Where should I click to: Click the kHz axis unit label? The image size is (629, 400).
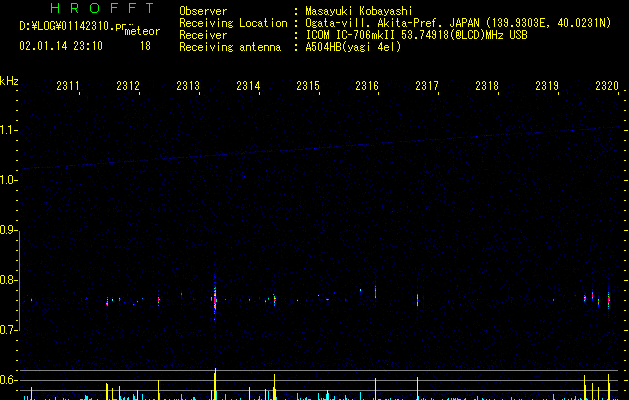coord(9,81)
